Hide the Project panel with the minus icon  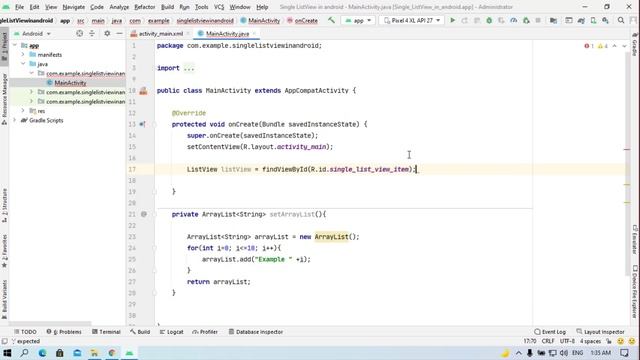119,33
